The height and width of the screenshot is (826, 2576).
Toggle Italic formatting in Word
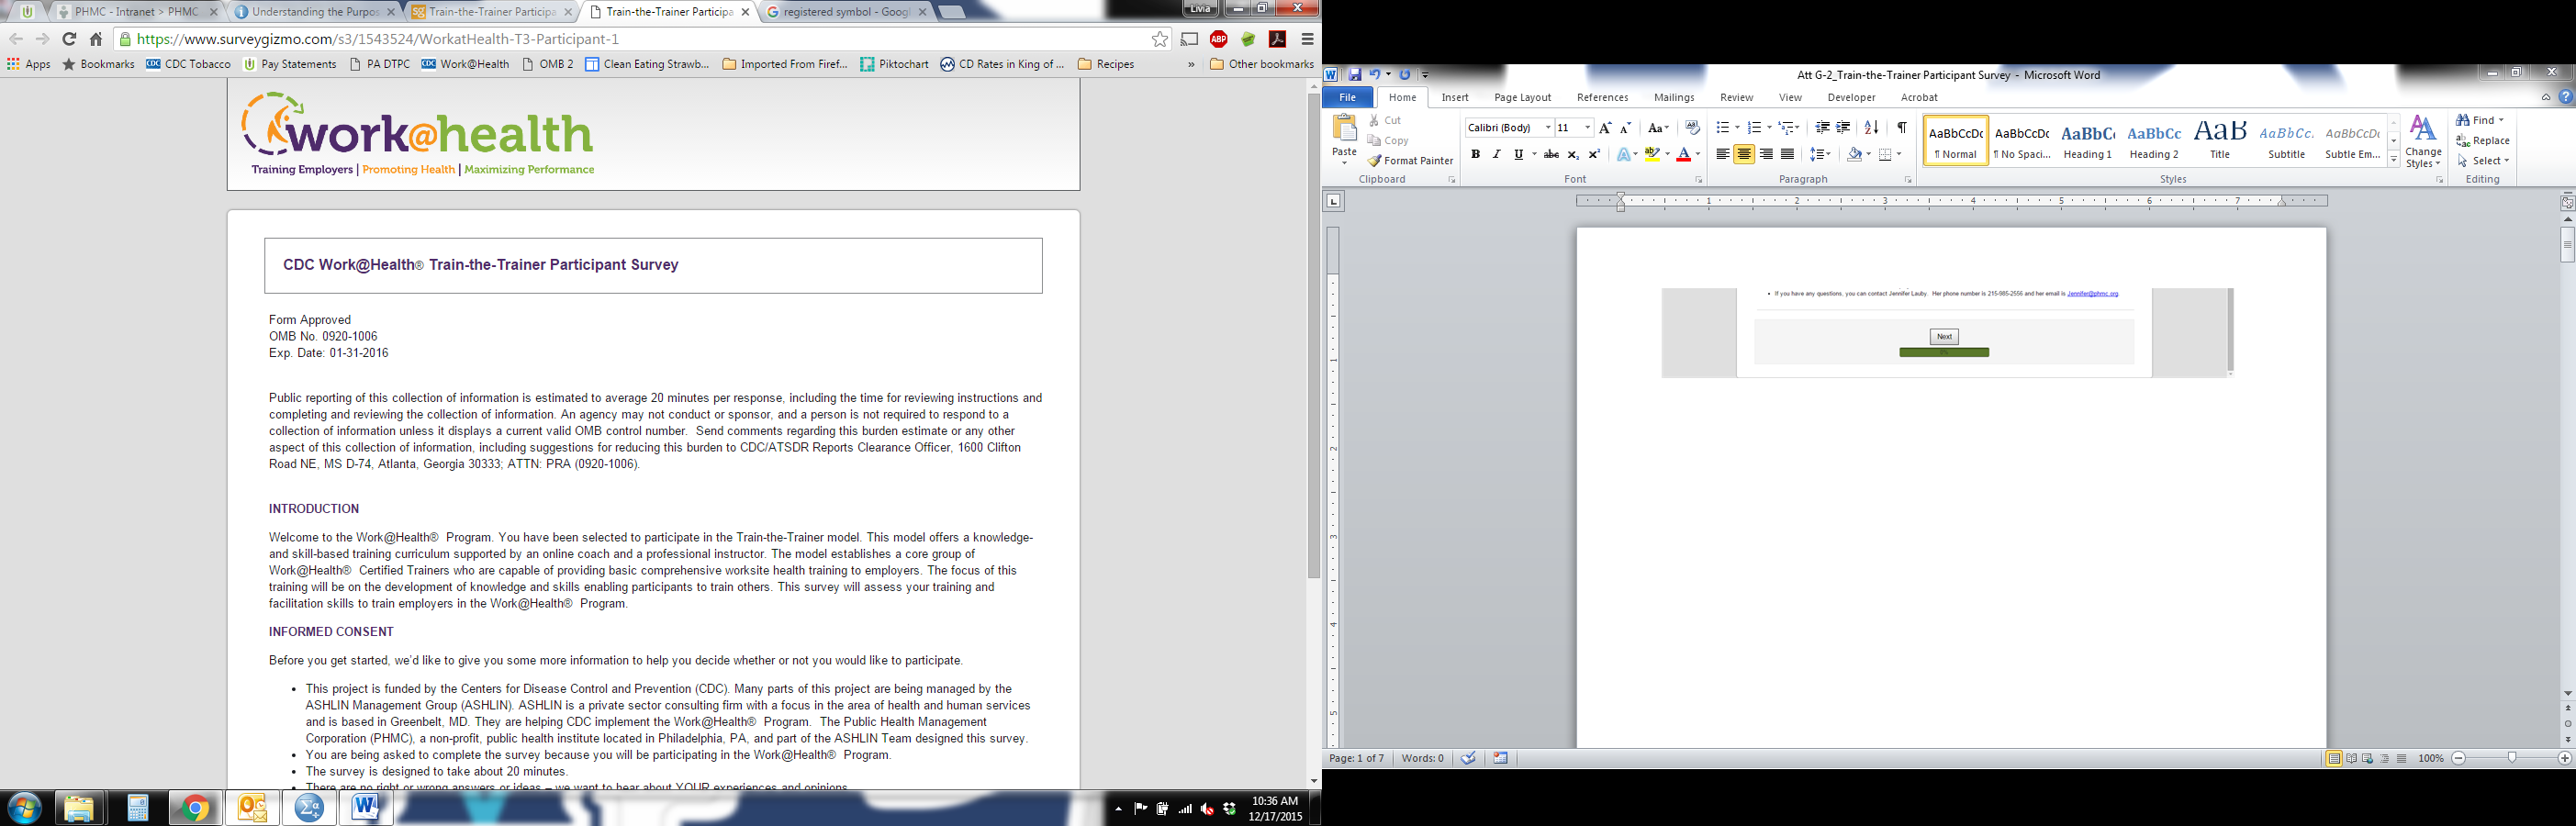coord(1496,154)
